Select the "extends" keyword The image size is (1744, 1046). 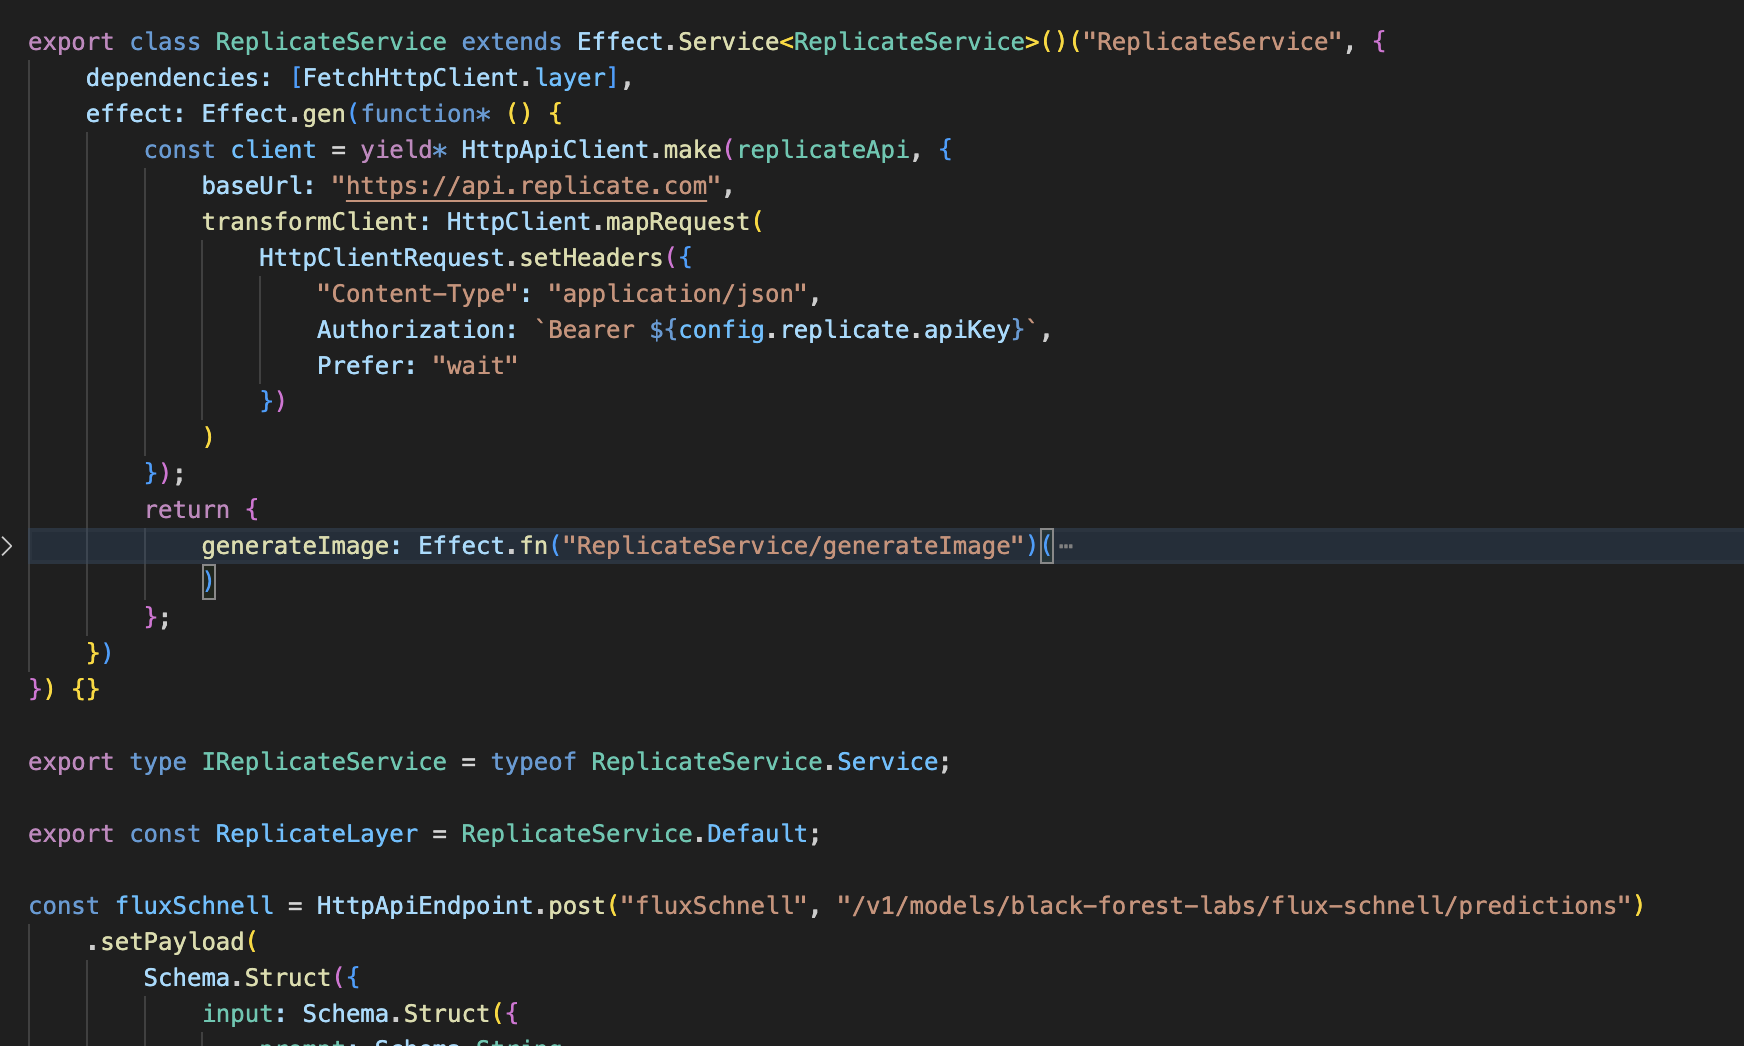(511, 42)
